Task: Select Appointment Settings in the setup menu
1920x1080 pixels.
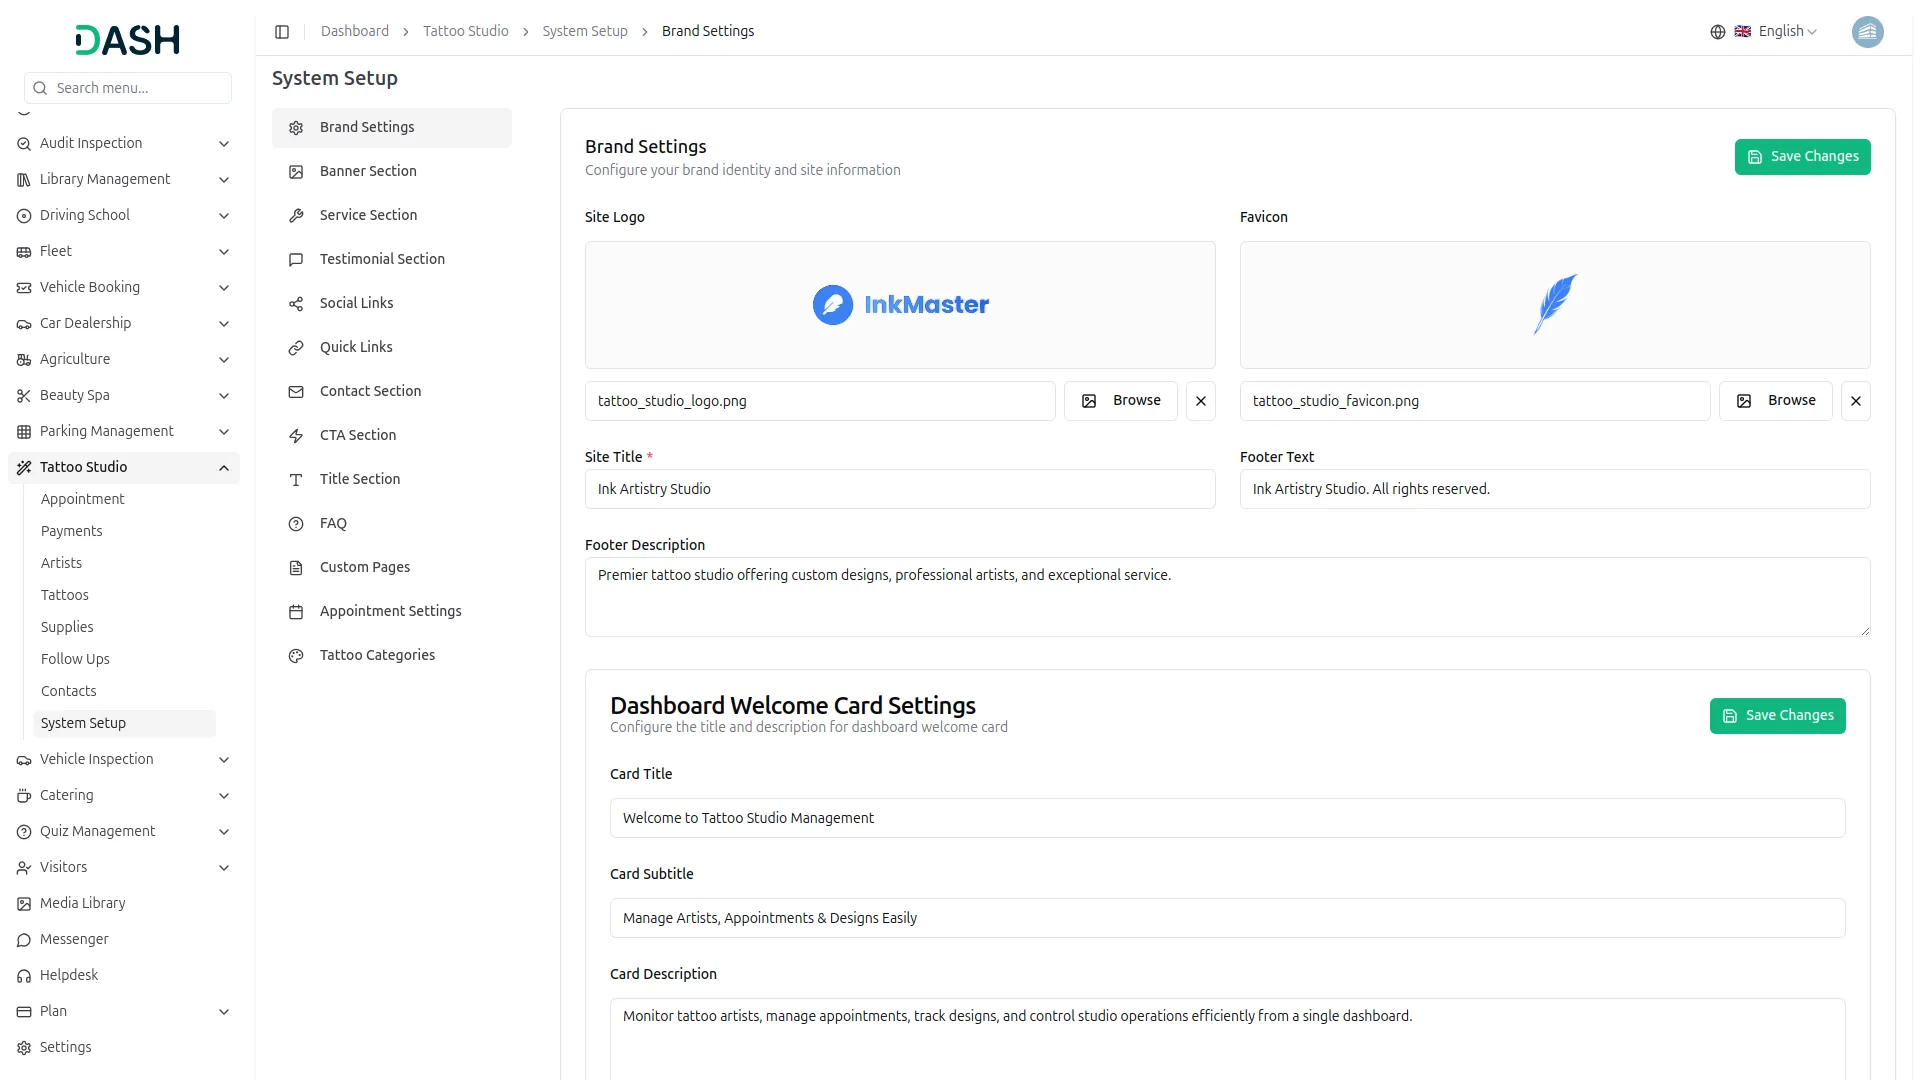Action: coord(390,611)
